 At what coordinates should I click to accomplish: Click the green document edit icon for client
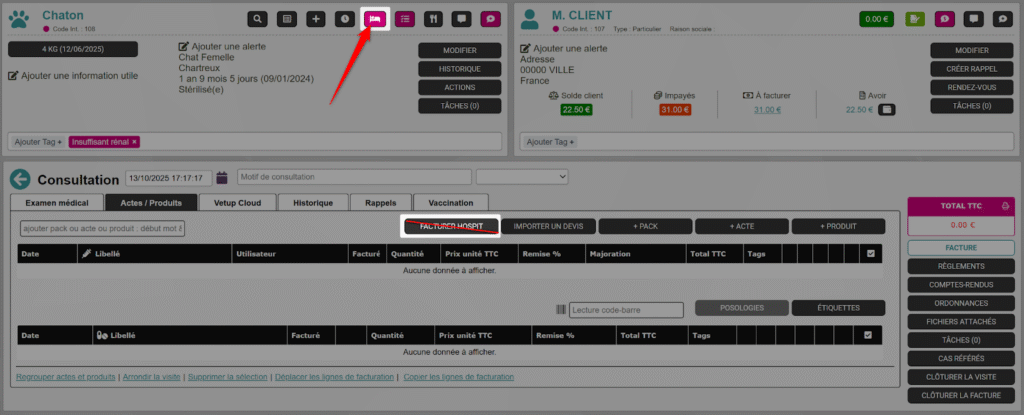coord(914,19)
